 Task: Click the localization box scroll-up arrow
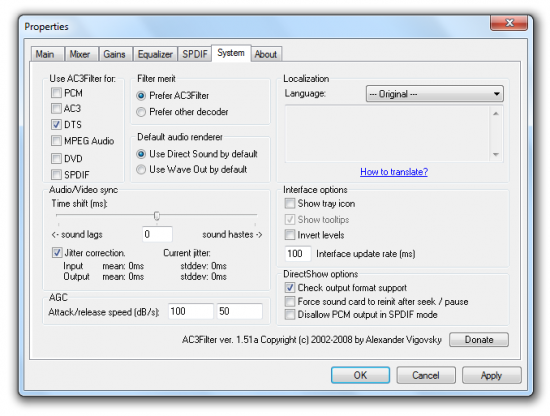496,113
